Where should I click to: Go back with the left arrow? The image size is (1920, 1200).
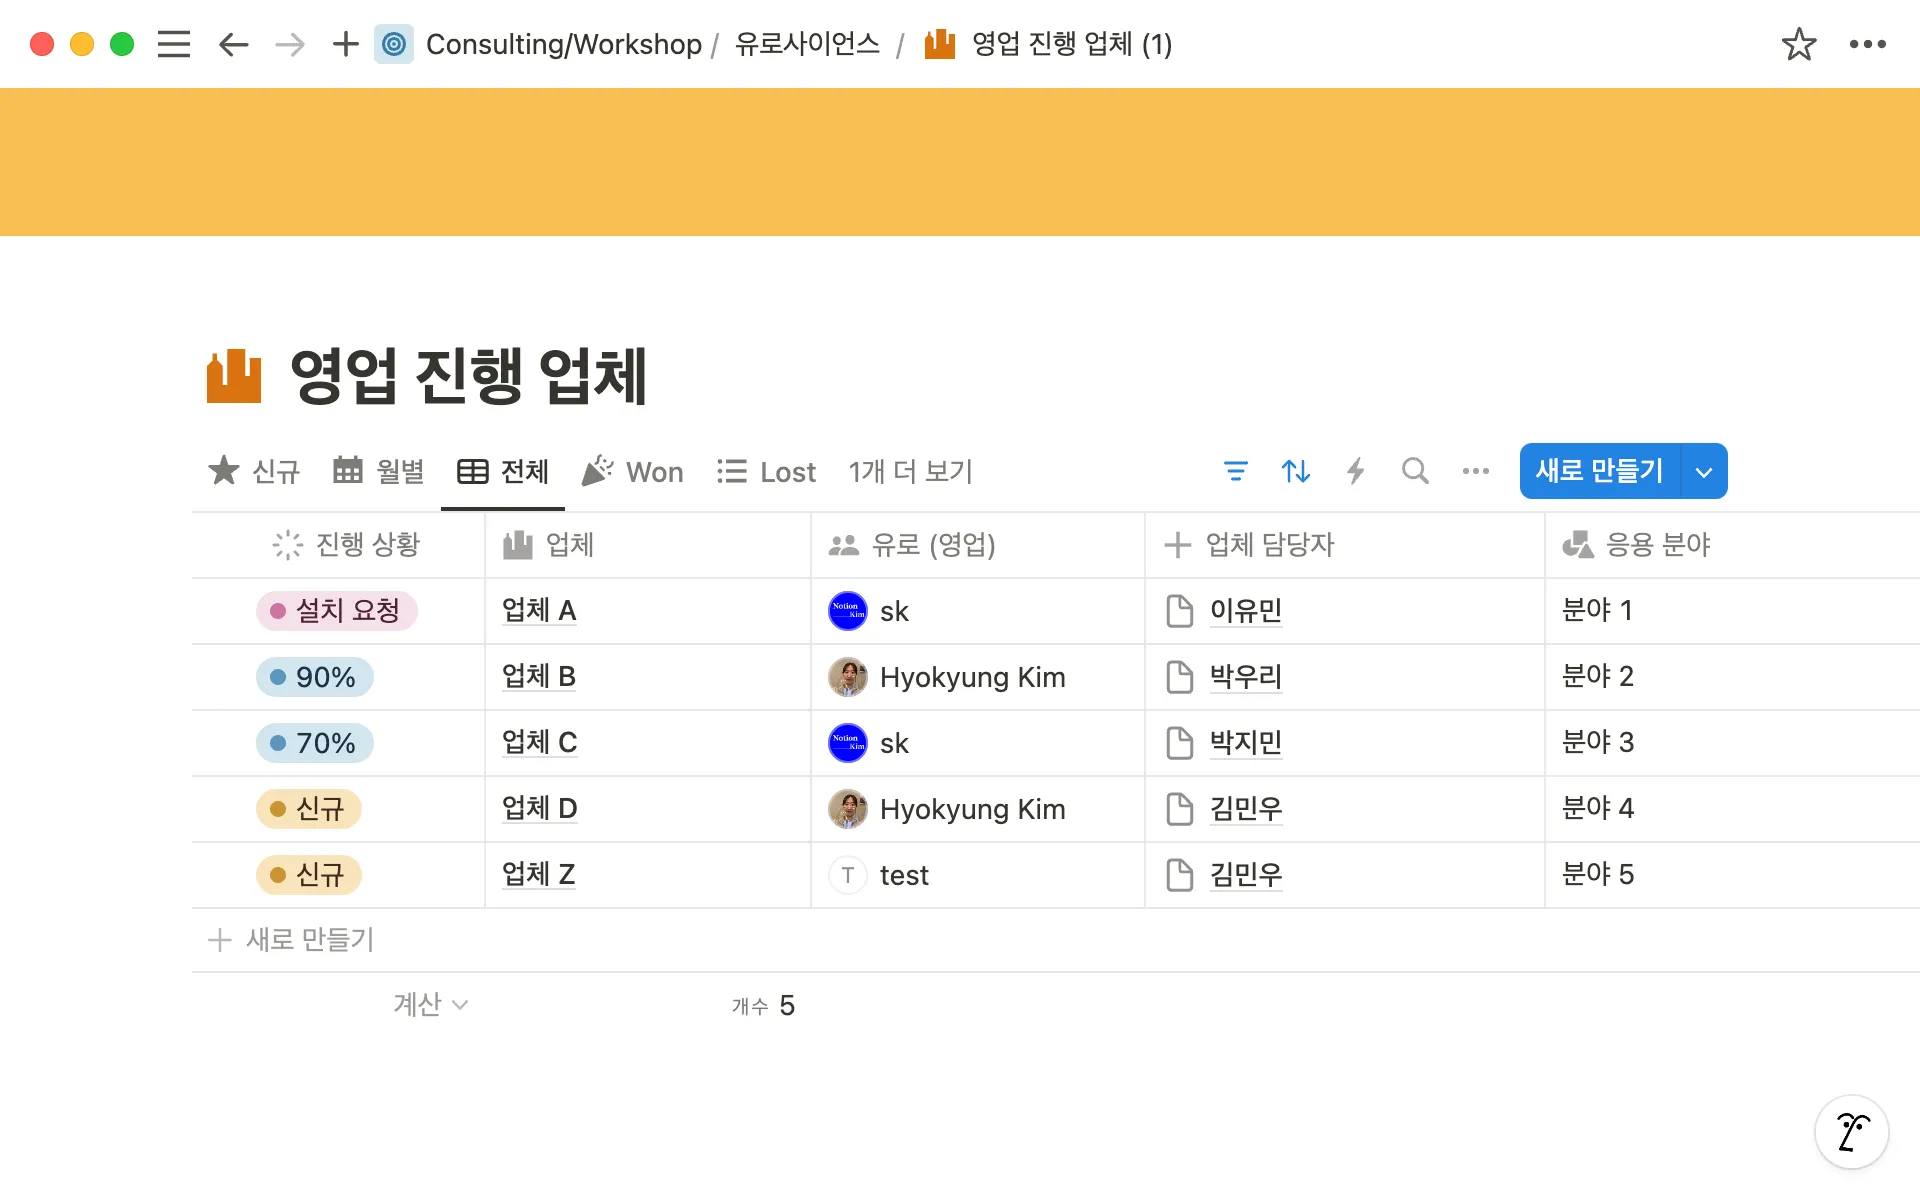233,44
